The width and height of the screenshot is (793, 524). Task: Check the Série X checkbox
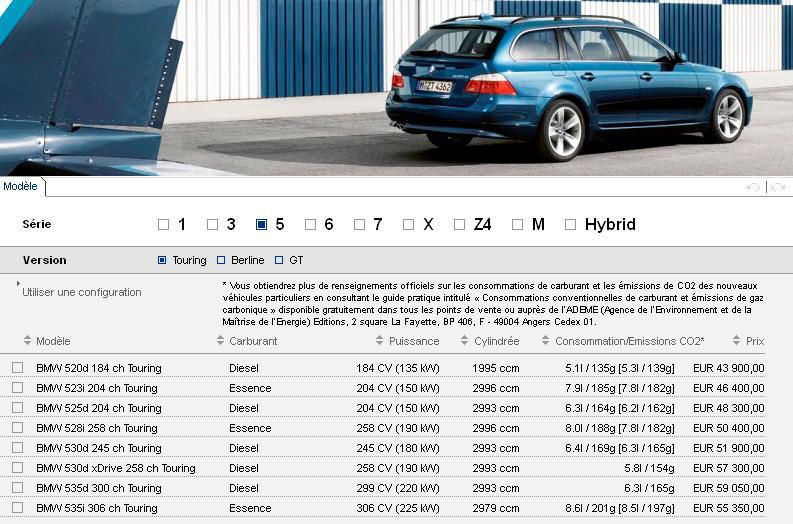(409, 224)
